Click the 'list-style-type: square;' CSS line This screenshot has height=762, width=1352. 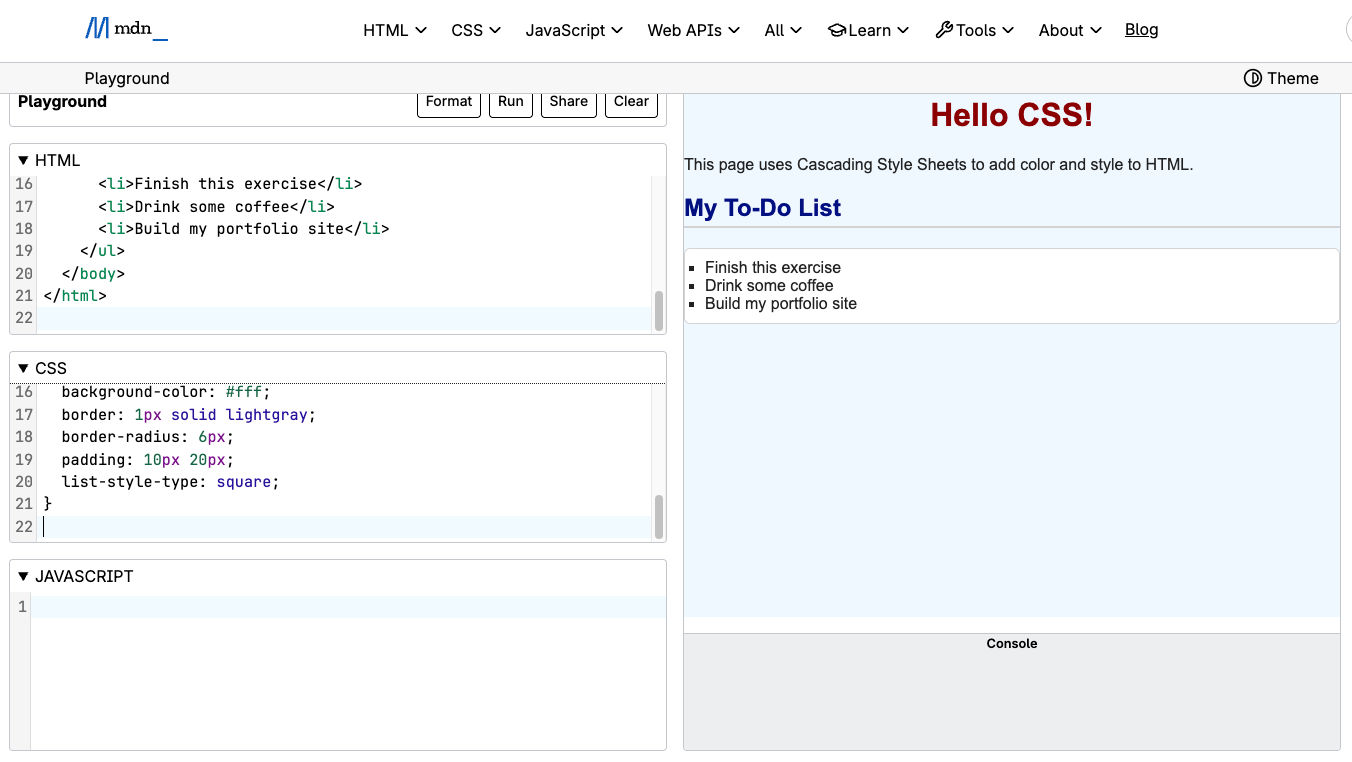(170, 482)
